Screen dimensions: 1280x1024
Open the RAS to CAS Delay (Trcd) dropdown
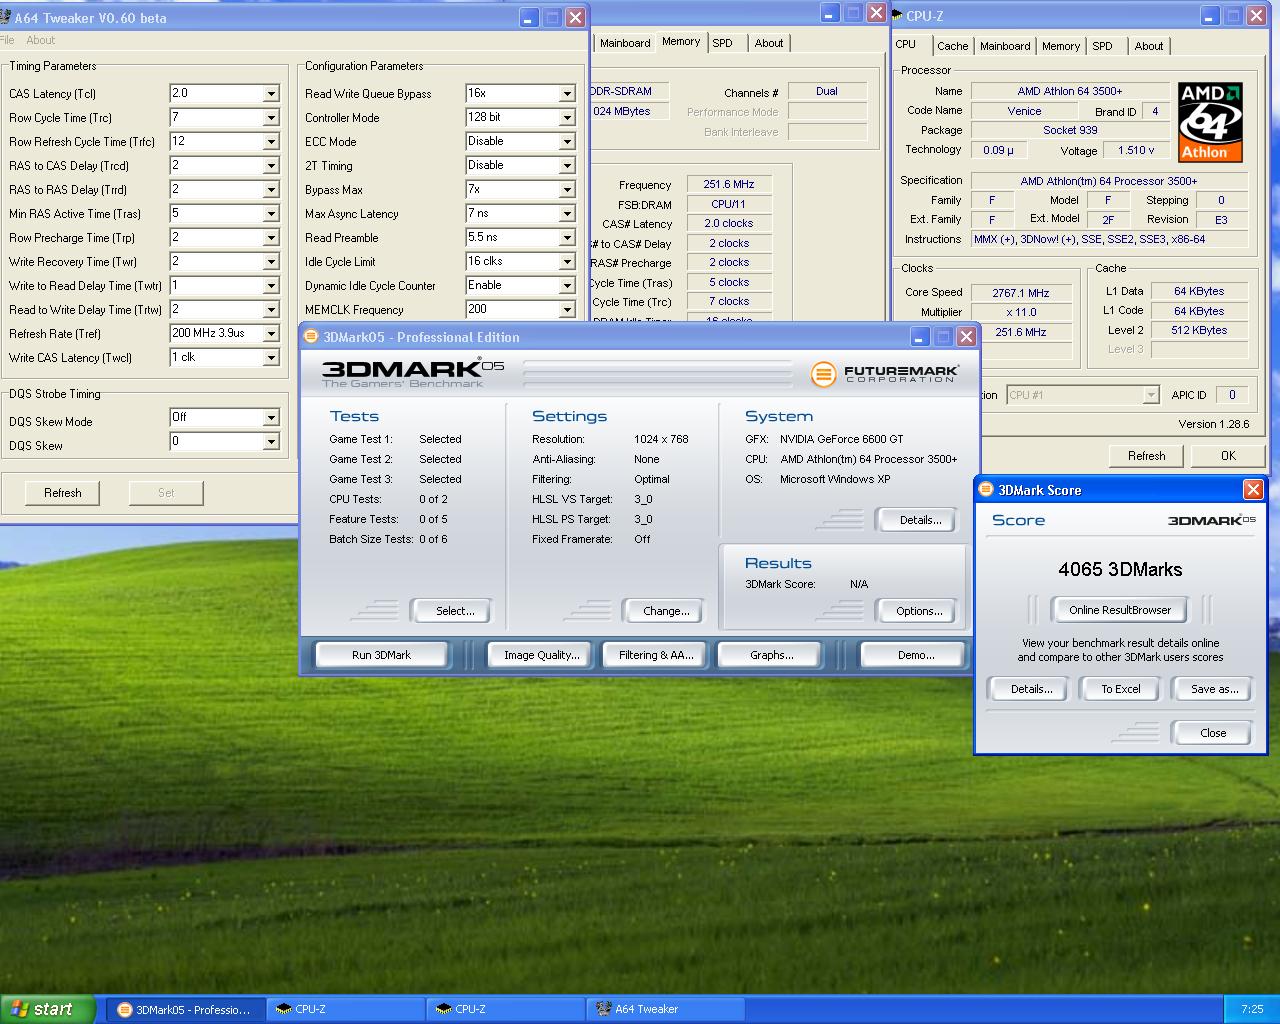[271, 165]
